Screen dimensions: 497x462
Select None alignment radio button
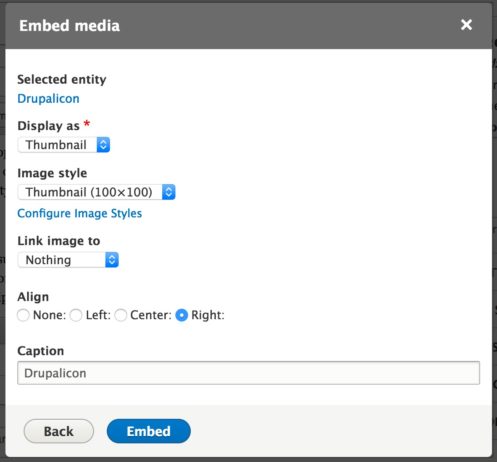(x=23, y=315)
